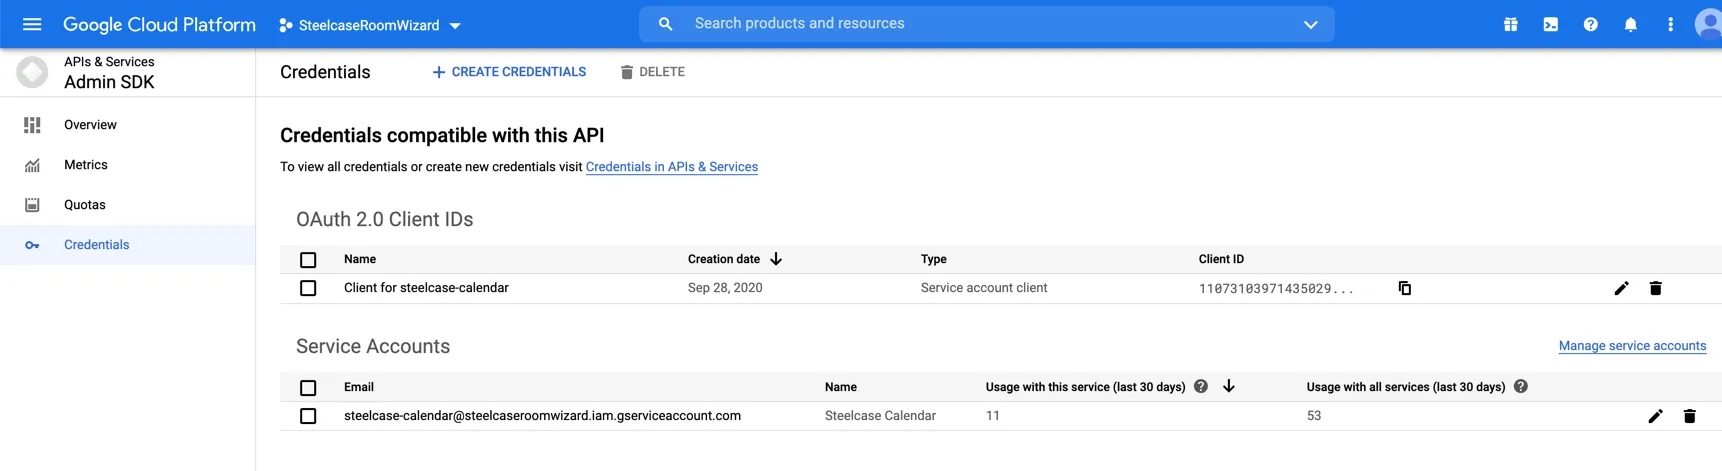Edit the steelcase-calendar service account
The width and height of the screenshot is (1722, 471).
coord(1655,416)
